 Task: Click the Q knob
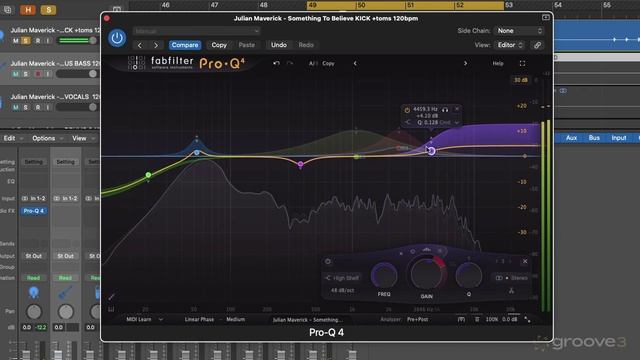(x=469, y=275)
